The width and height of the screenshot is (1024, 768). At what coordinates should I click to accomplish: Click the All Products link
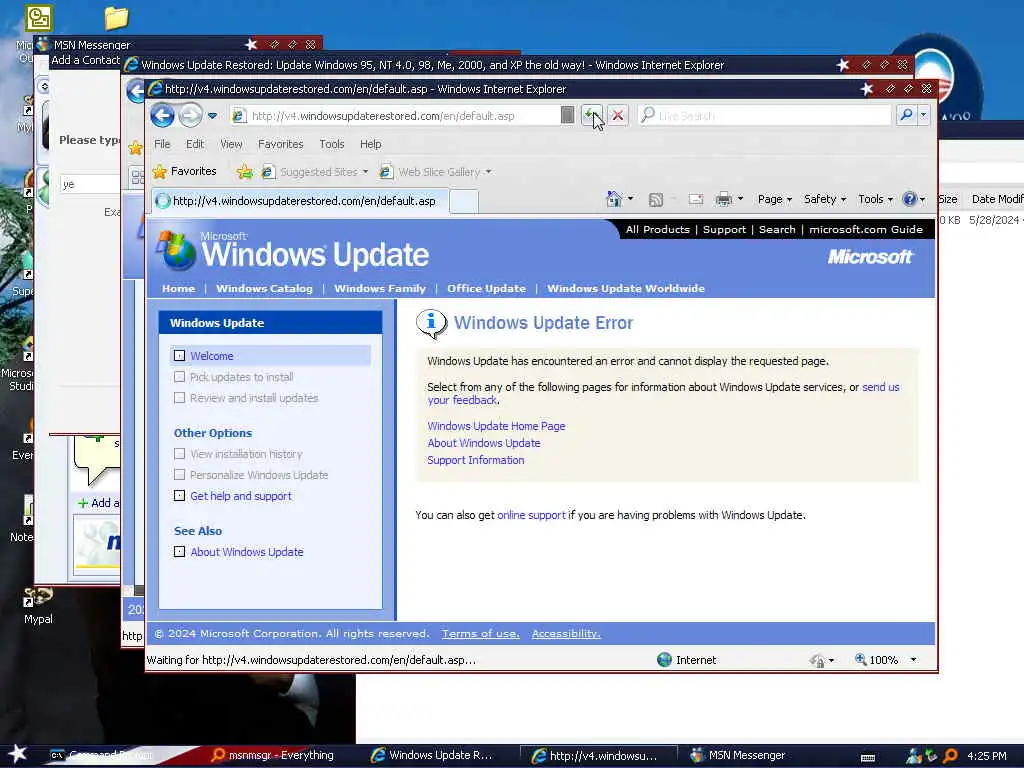click(658, 229)
